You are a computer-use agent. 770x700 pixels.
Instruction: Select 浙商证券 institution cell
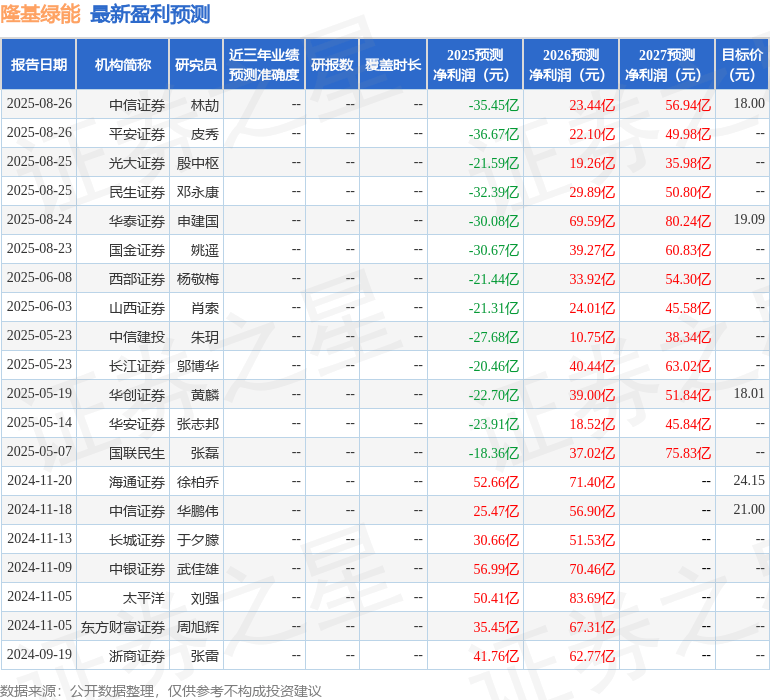pos(137,656)
